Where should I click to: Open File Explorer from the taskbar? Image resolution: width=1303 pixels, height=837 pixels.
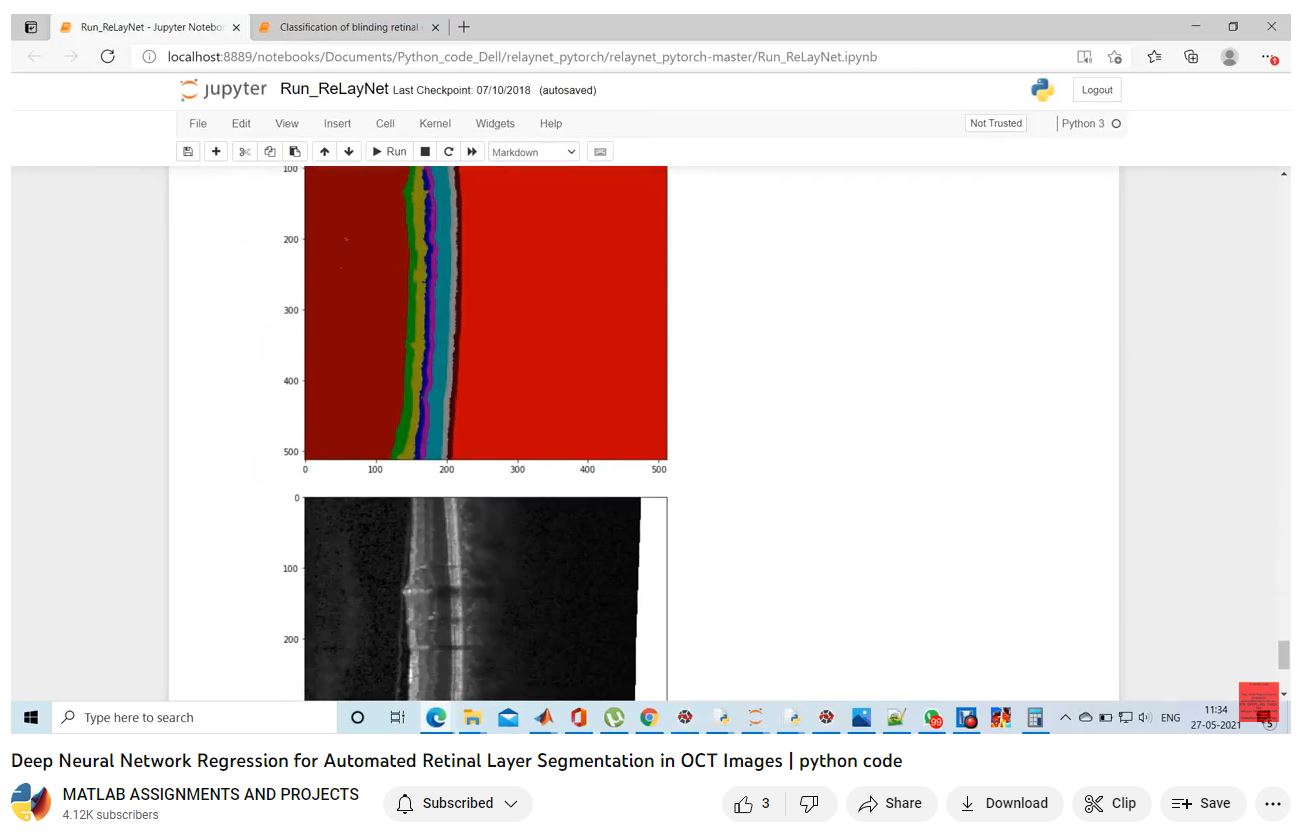click(x=472, y=717)
